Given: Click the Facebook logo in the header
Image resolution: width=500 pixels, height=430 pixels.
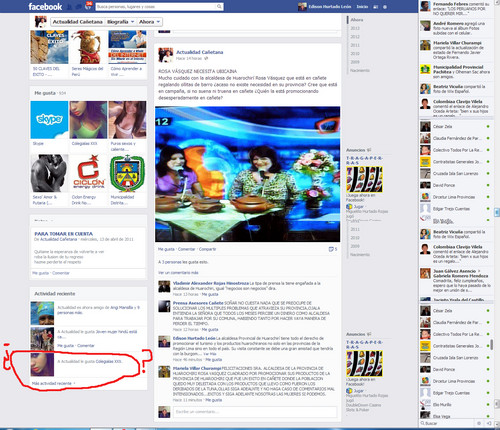Looking at the screenshot, I should [x=45, y=7].
